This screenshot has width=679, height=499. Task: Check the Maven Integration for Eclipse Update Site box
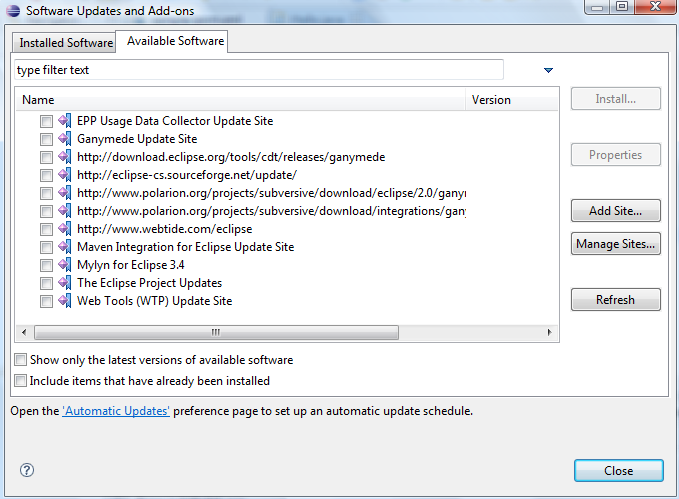46,247
